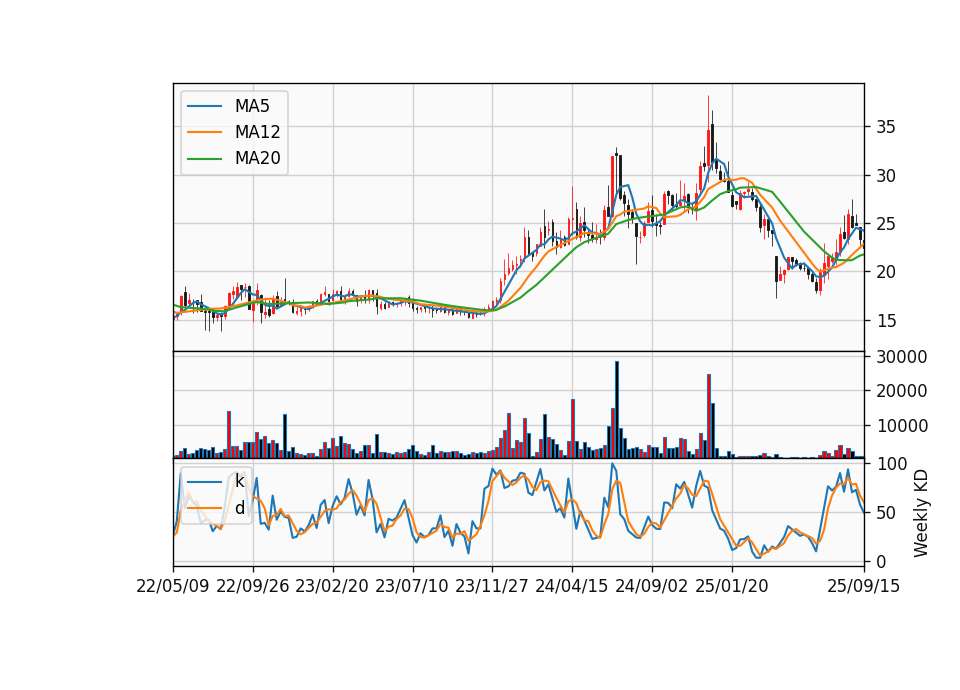Click the MA5 legend label

[252, 106]
